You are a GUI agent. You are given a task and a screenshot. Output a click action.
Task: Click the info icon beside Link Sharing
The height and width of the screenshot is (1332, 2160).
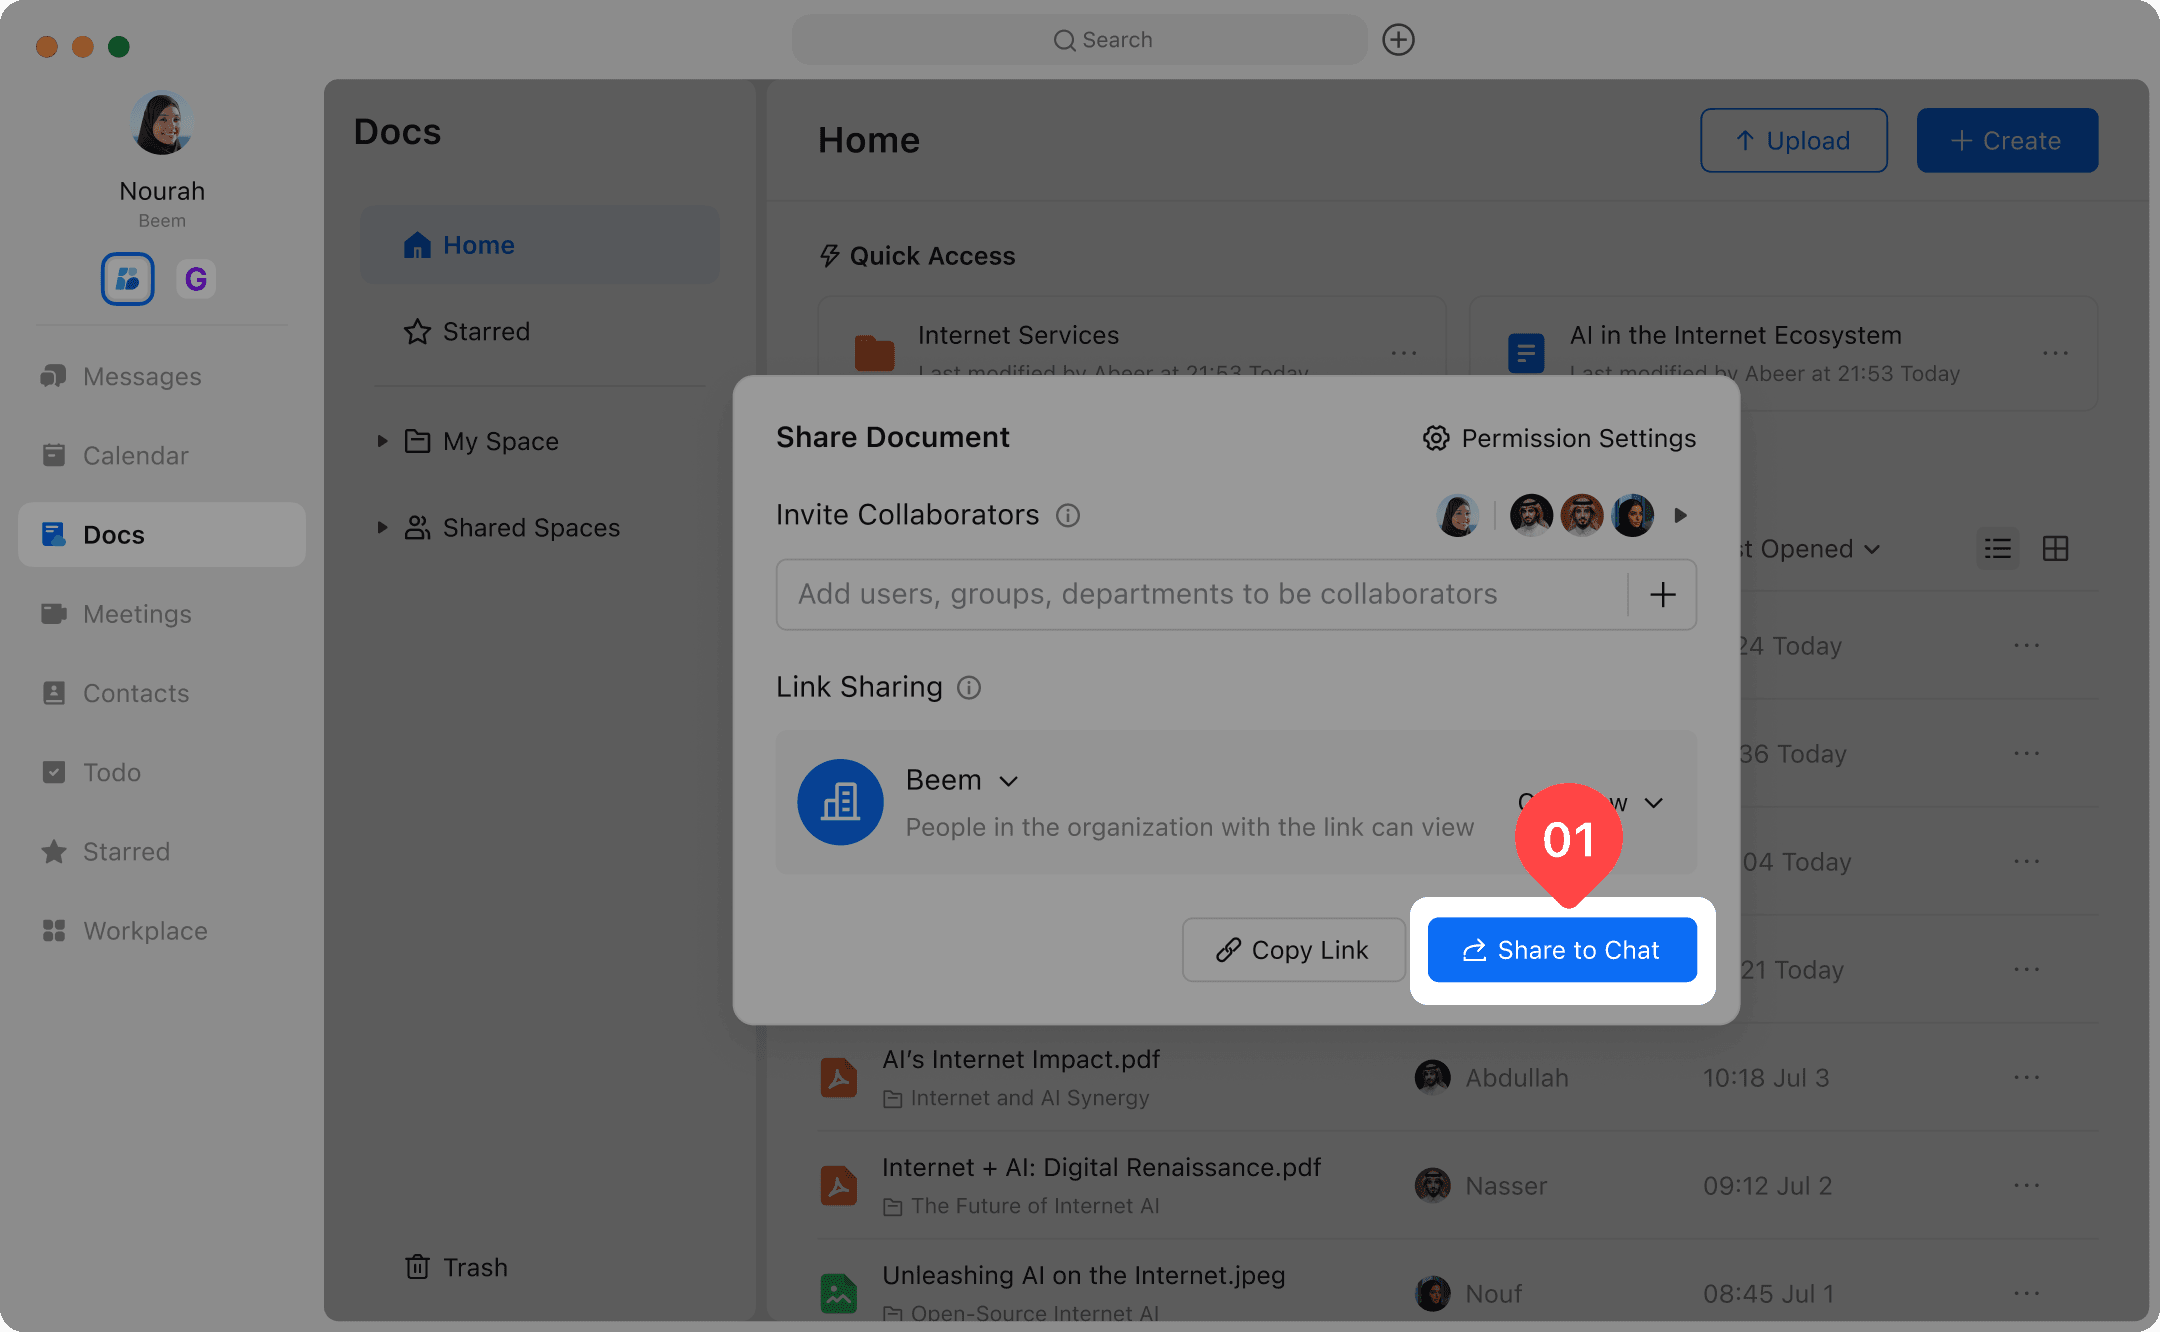point(968,688)
